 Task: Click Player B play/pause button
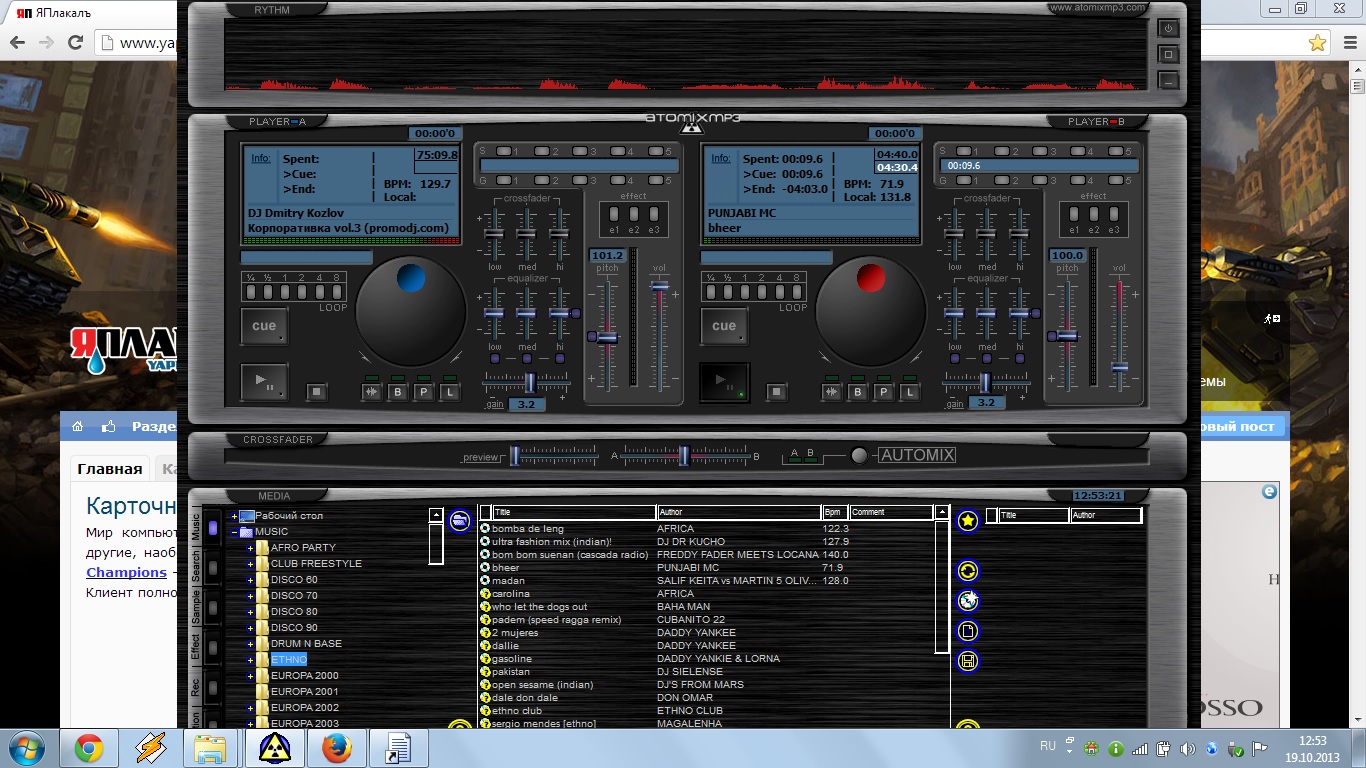[x=724, y=381]
